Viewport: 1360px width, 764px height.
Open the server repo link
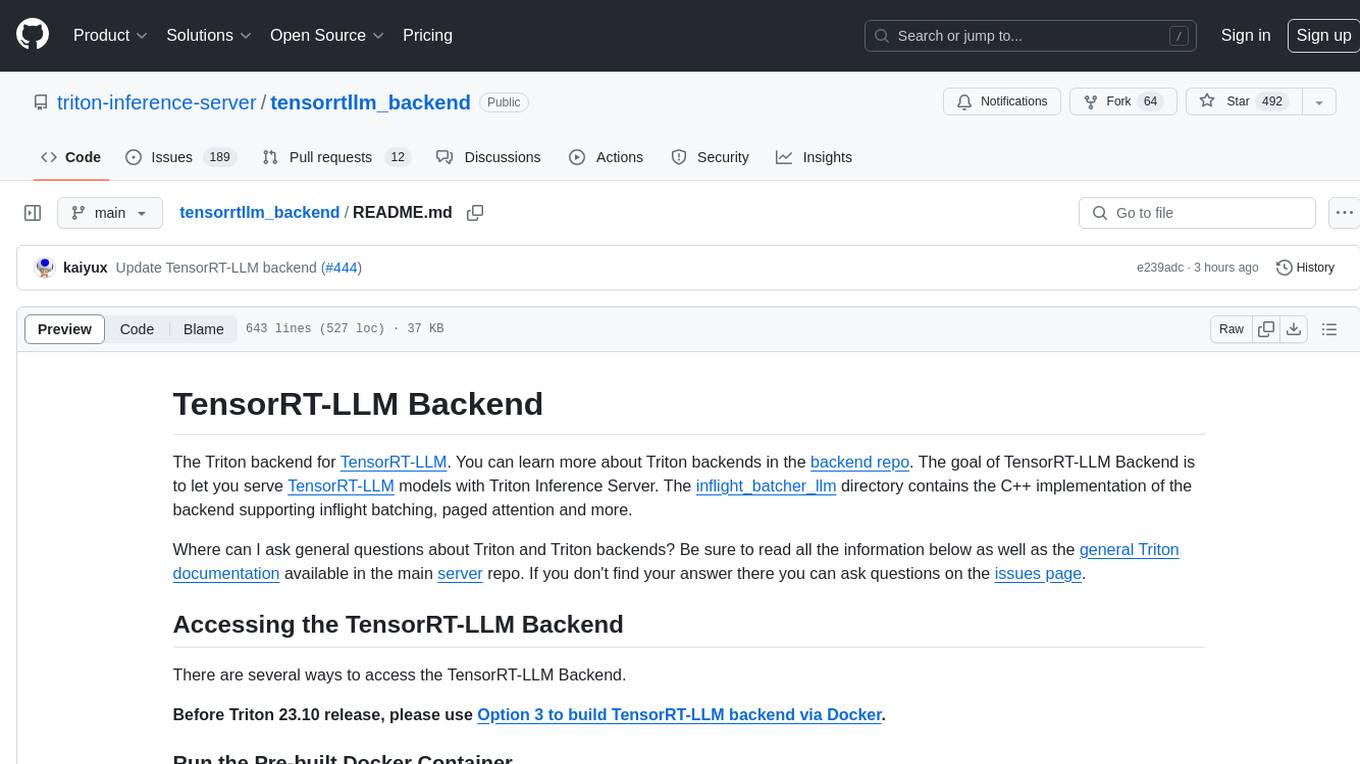(460, 574)
